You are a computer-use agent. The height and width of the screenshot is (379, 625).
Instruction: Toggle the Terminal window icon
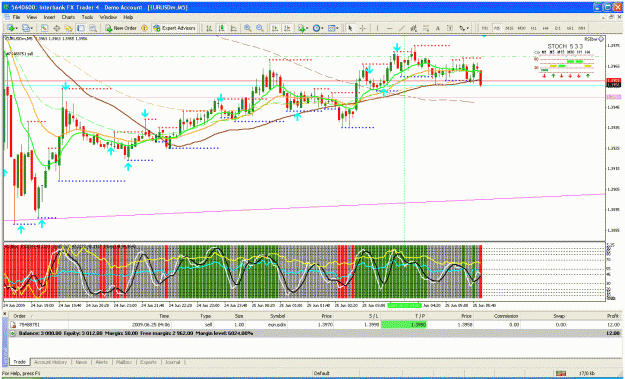(x=81, y=28)
